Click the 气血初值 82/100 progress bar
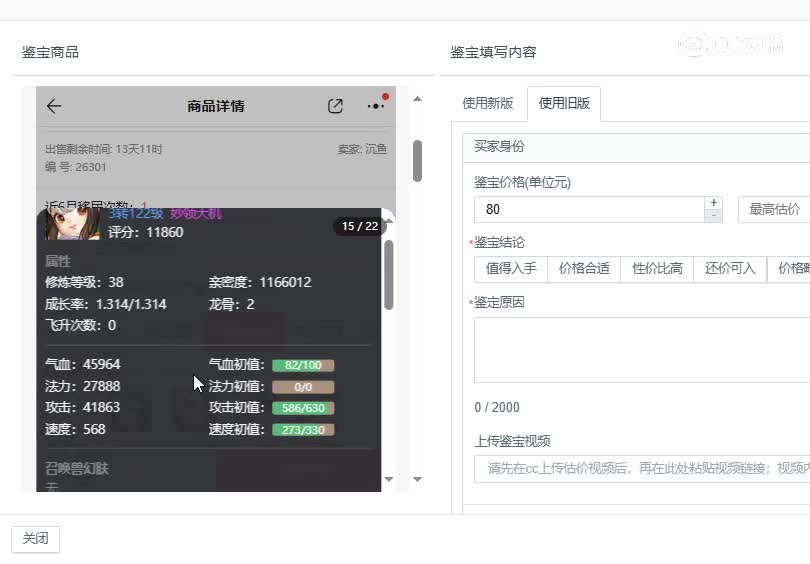810x564 pixels. tap(303, 366)
